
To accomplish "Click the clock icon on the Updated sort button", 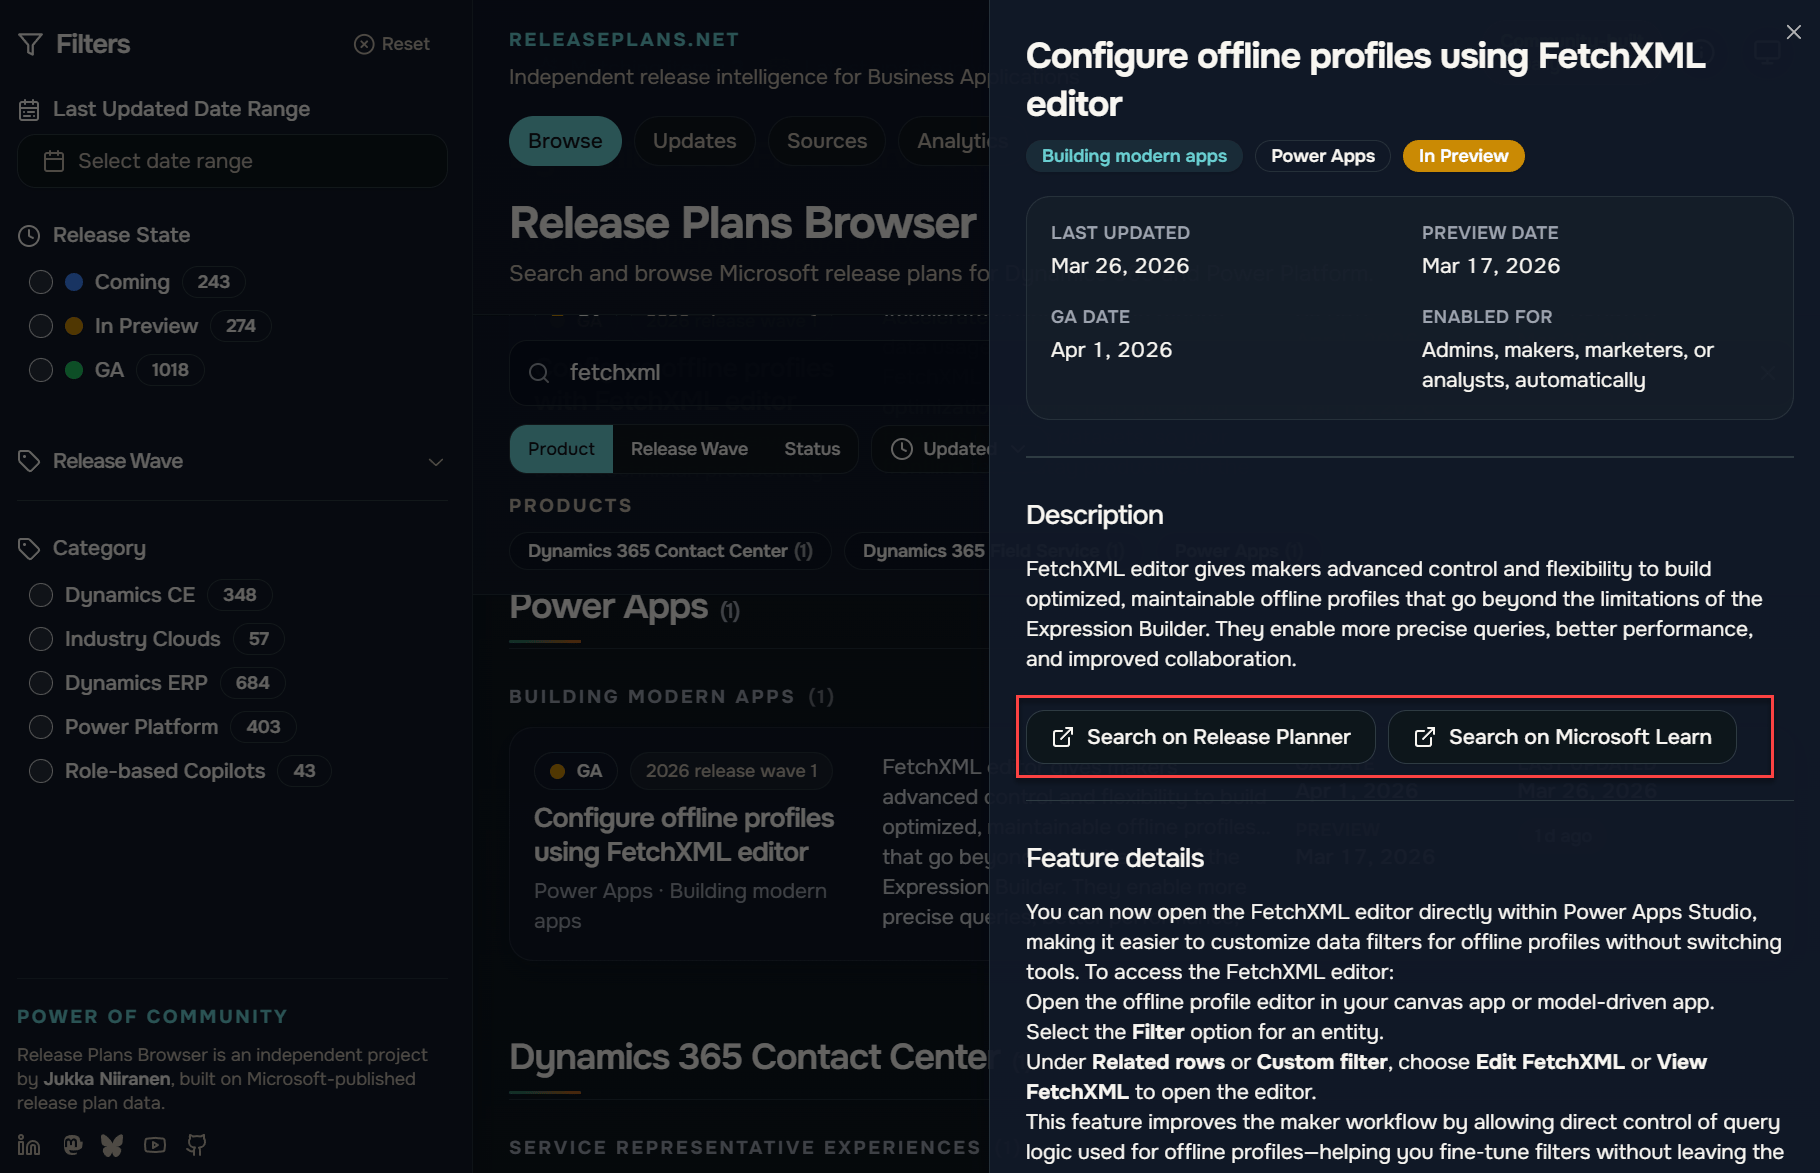I will pyautogui.click(x=902, y=449).
